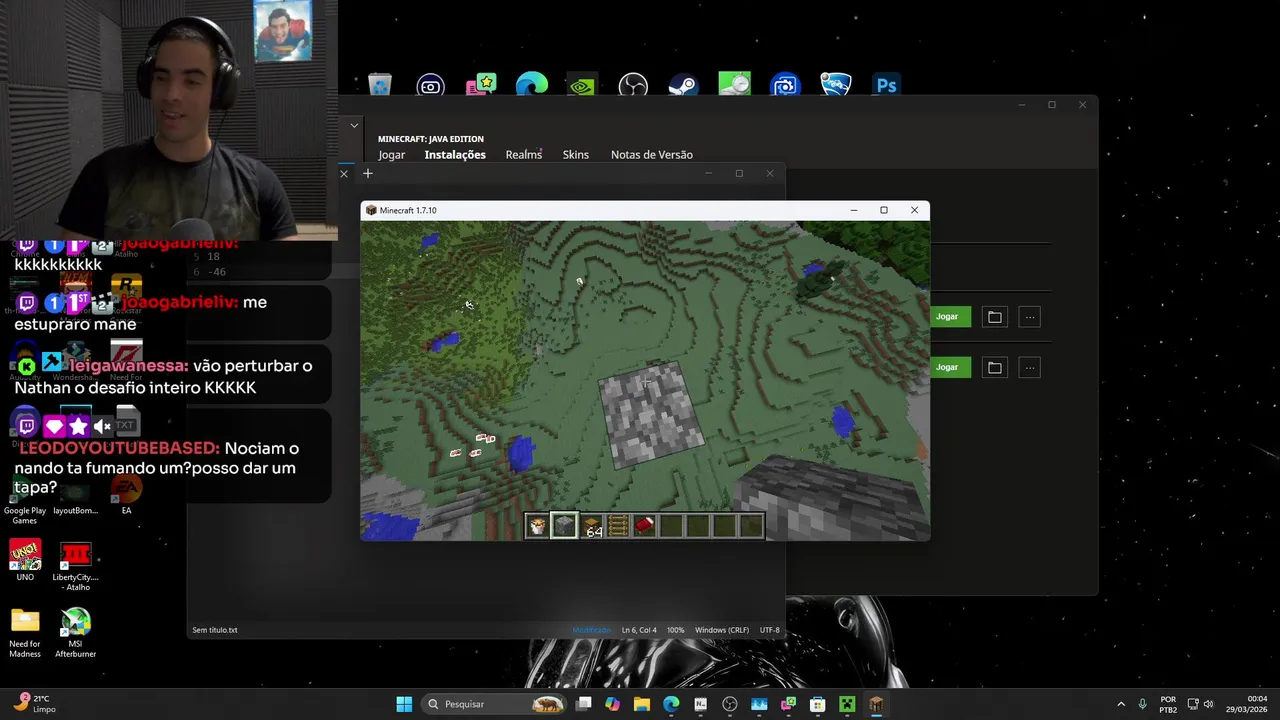Switch to the Instalações tab in launcher
The width and height of the screenshot is (1280, 720).
(x=455, y=155)
